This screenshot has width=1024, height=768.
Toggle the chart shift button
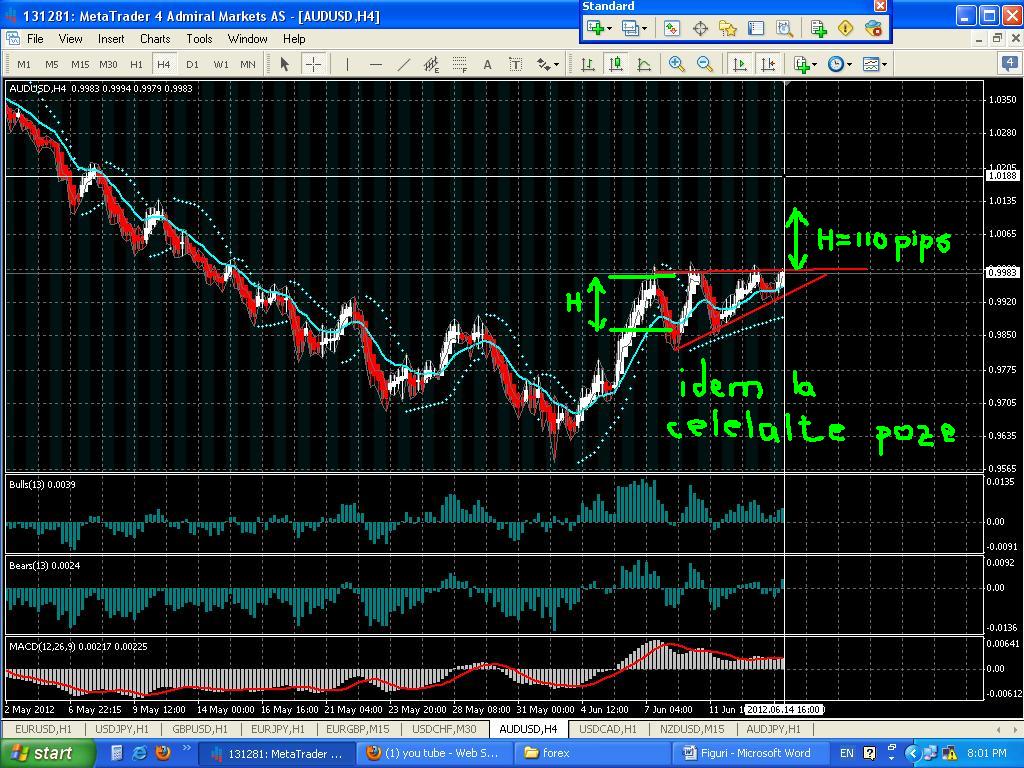click(768, 64)
